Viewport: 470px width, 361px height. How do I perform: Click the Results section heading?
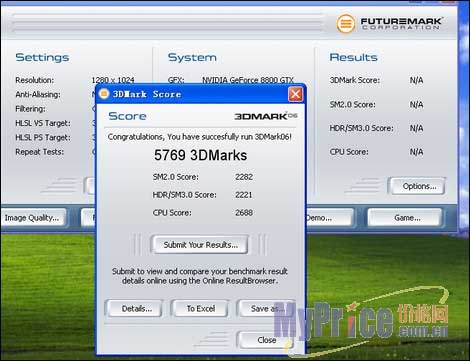353,57
